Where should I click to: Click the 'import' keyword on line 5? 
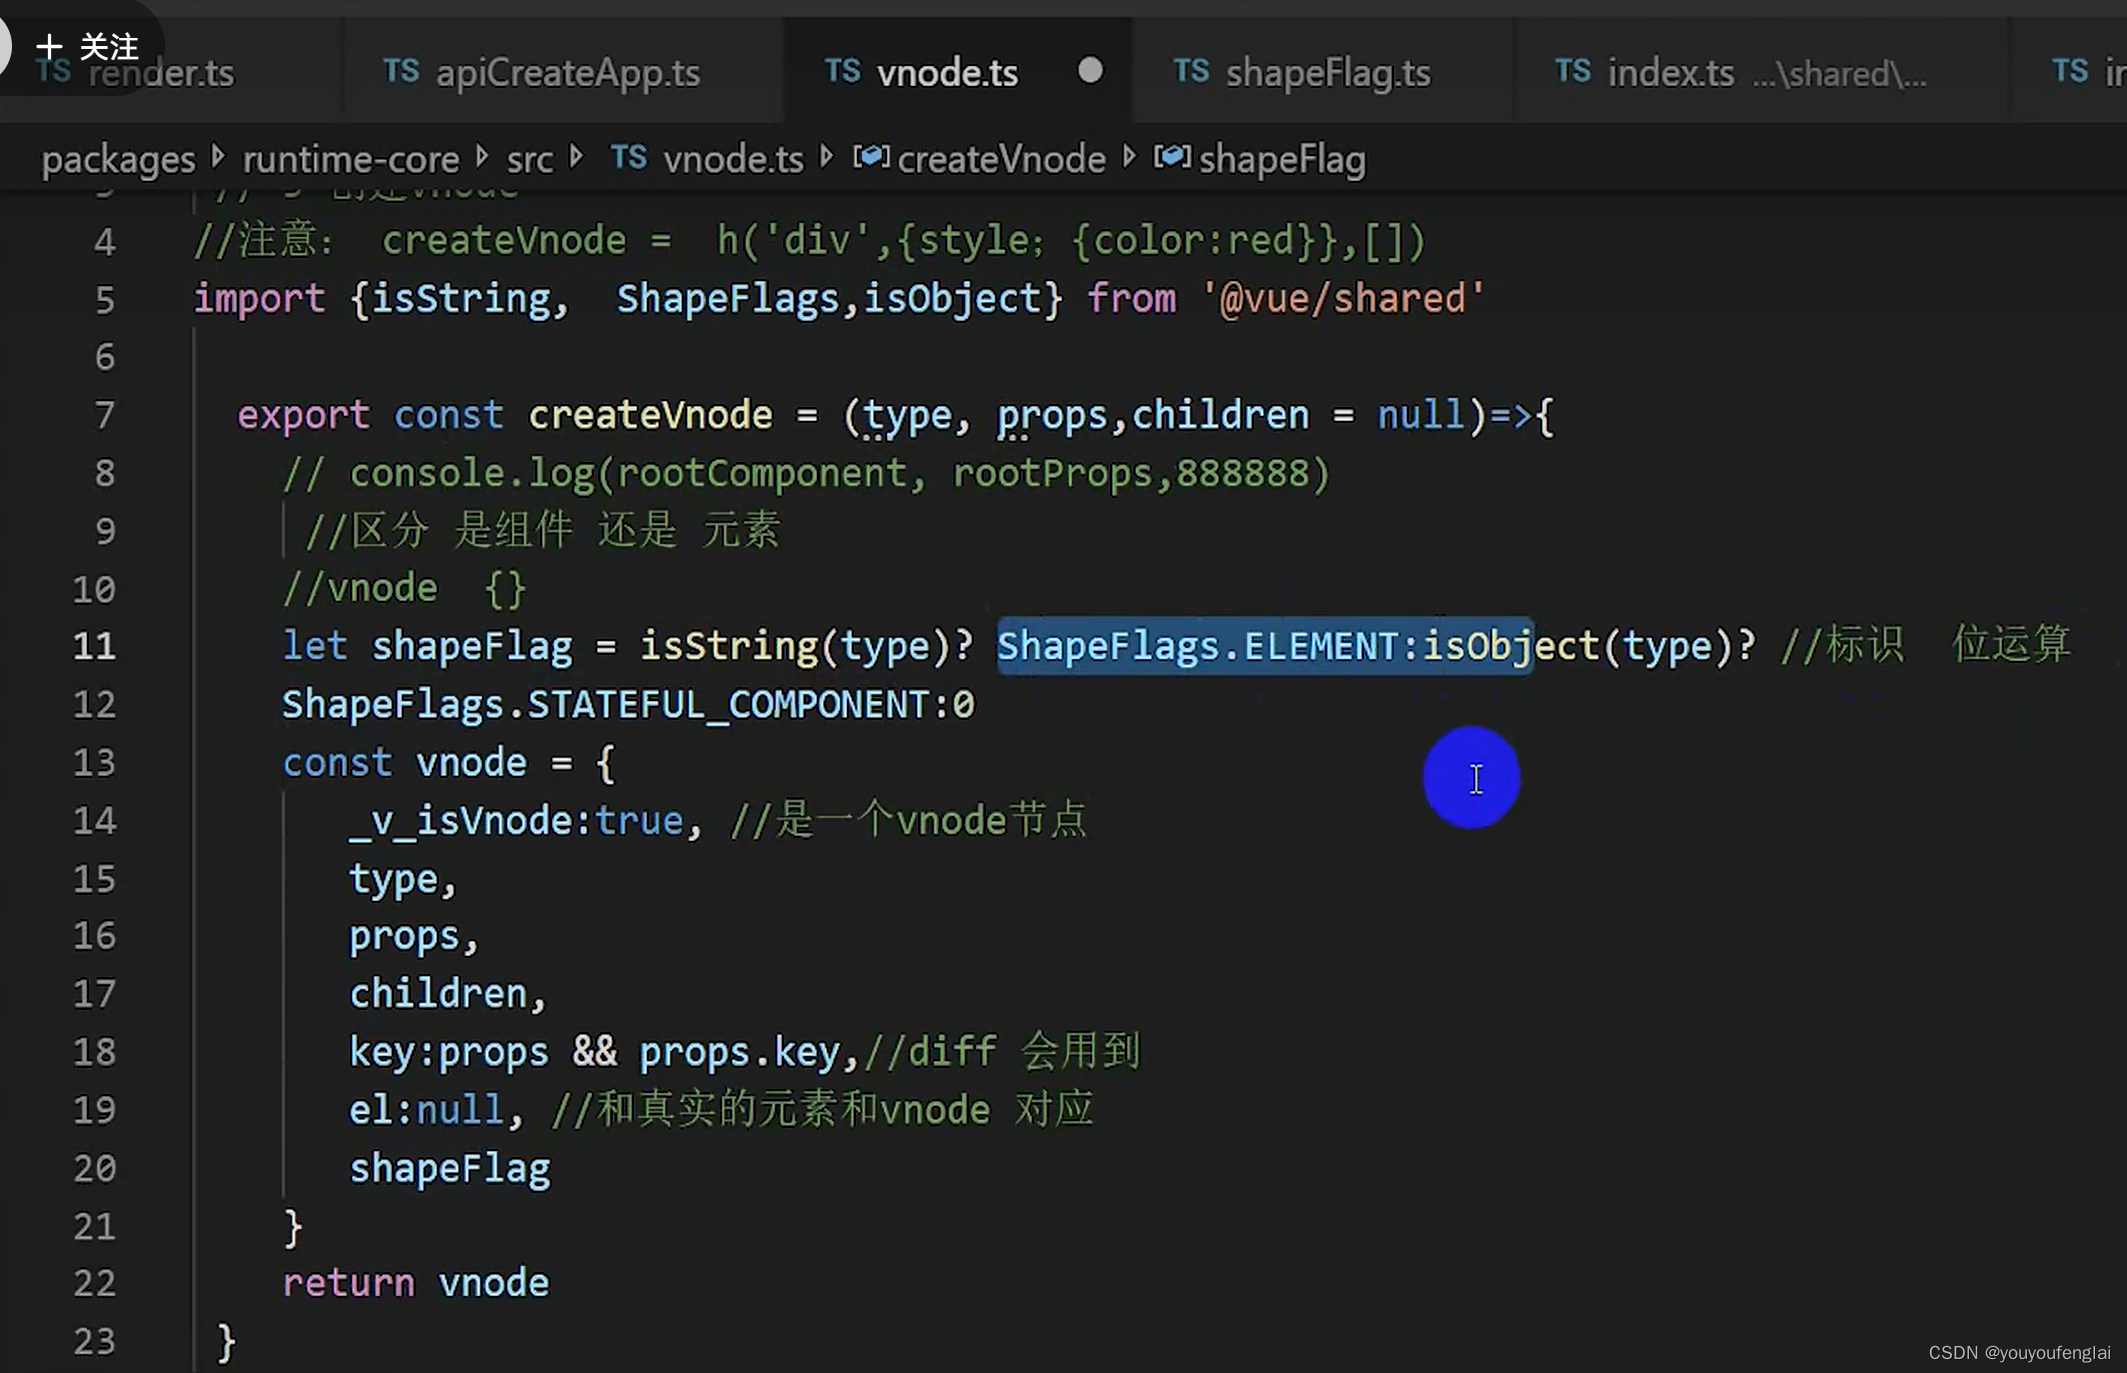click(x=259, y=299)
